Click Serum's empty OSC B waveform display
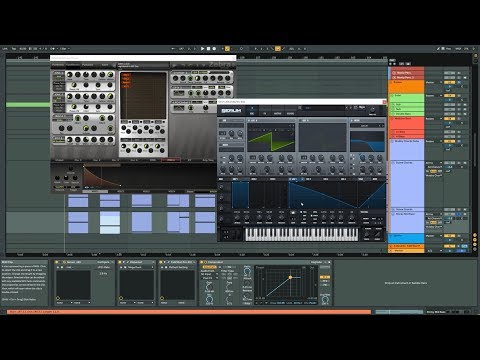Image resolution: width=480 pixels, height=360 pixels. tap(323, 137)
